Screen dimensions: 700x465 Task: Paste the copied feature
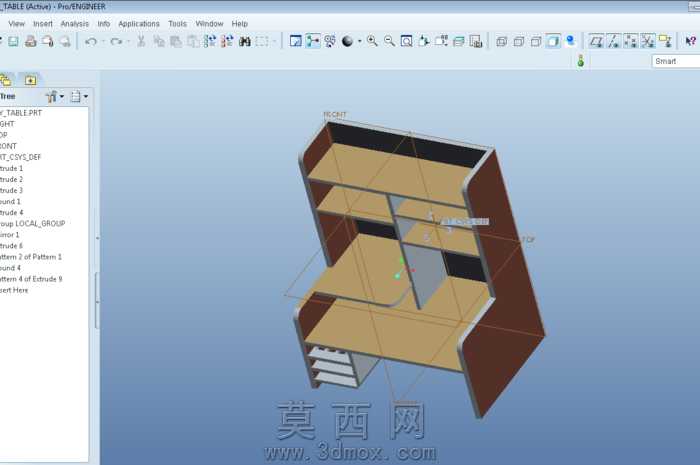[176, 42]
